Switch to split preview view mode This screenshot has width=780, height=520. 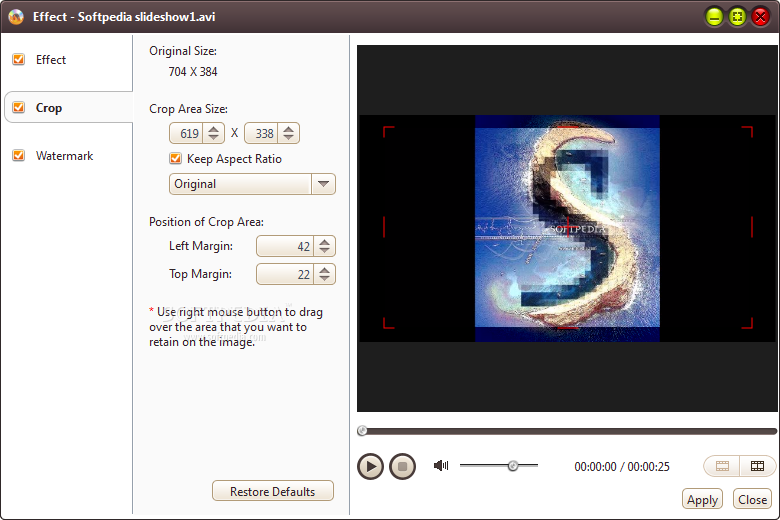click(757, 466)
